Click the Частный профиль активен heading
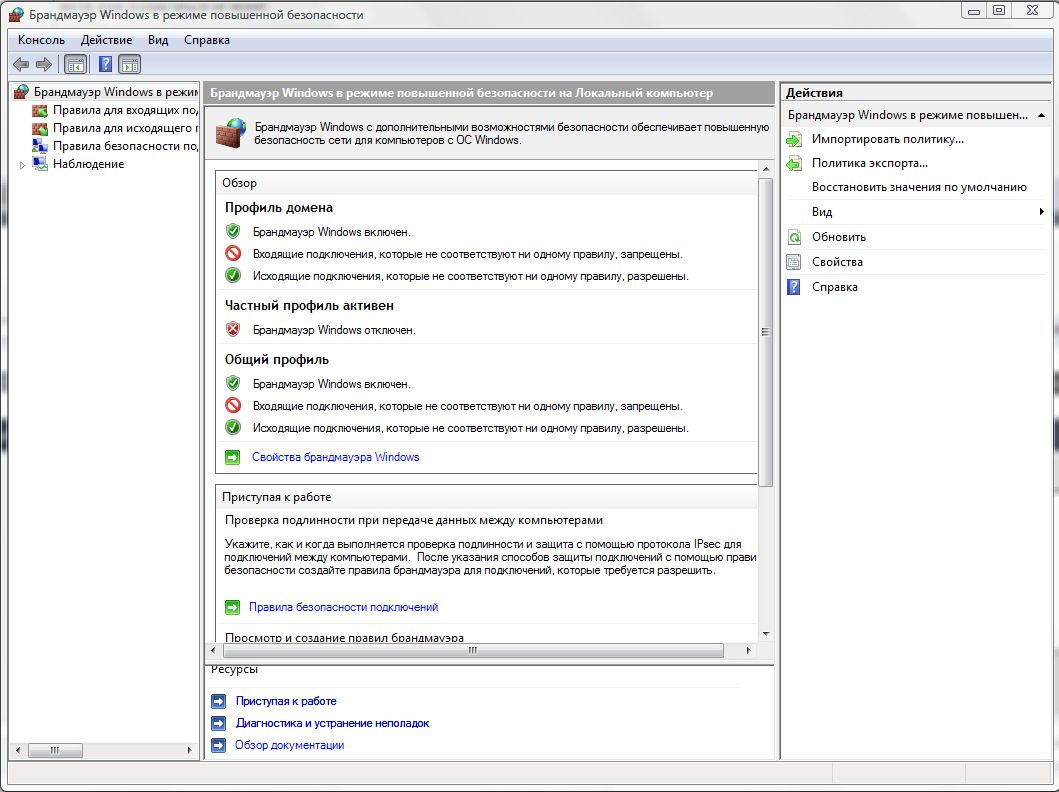 309,306
